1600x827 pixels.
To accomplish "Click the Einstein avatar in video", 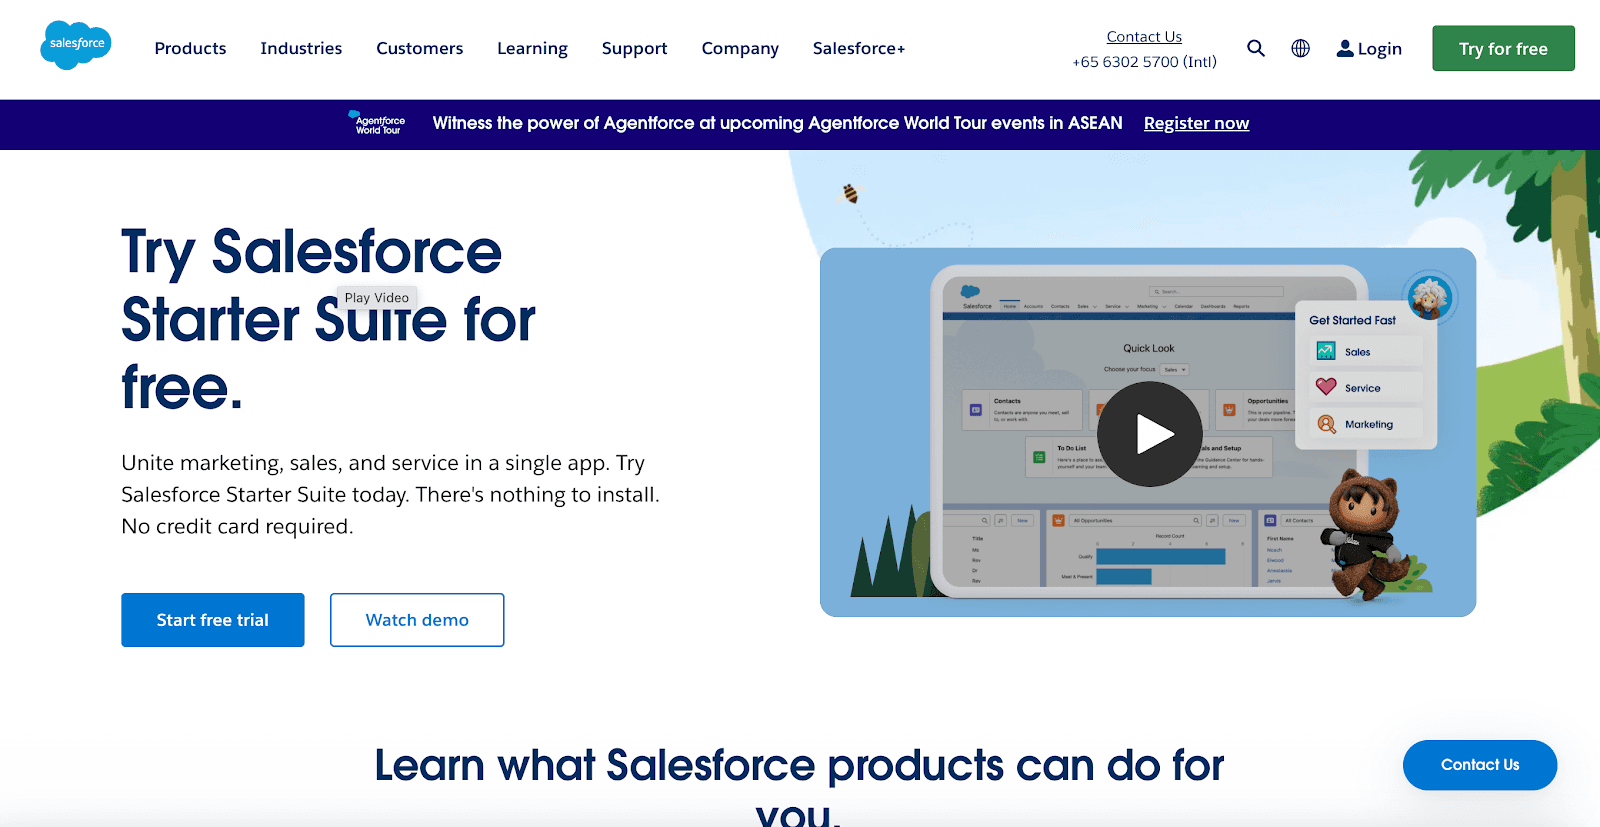I will tap(1430, 296).
